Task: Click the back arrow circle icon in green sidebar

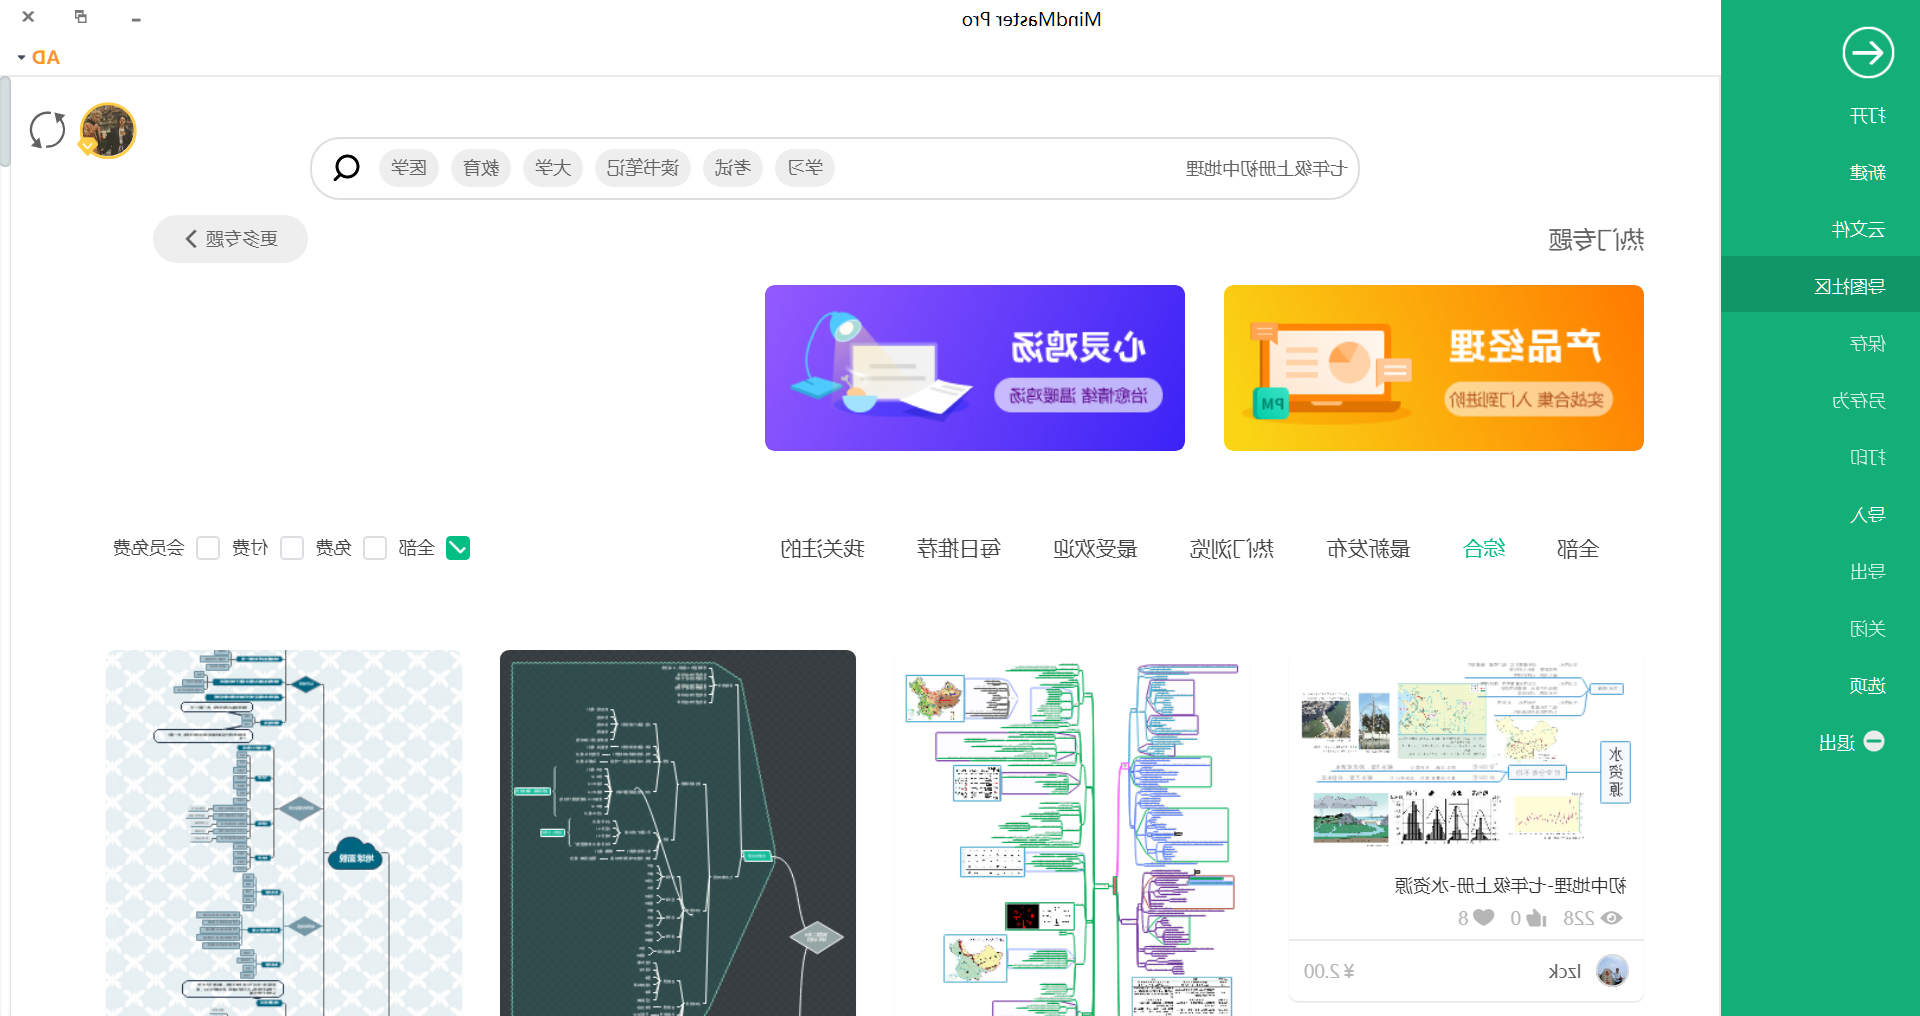Action: click(1868, 52)
